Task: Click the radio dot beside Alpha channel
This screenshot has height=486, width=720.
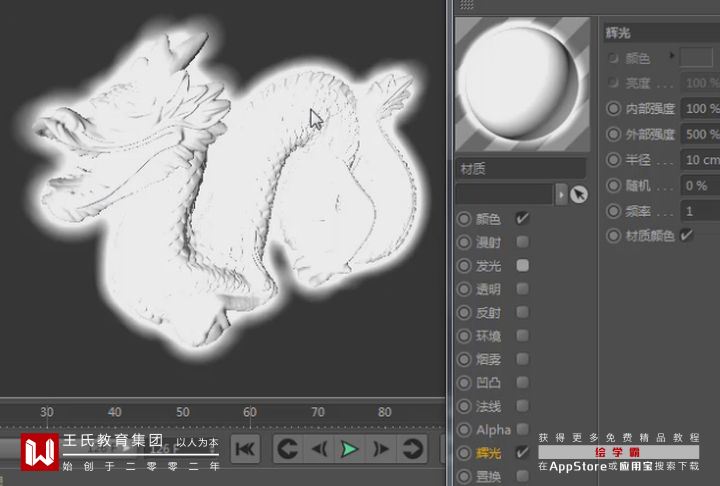Action: (464, 430)
